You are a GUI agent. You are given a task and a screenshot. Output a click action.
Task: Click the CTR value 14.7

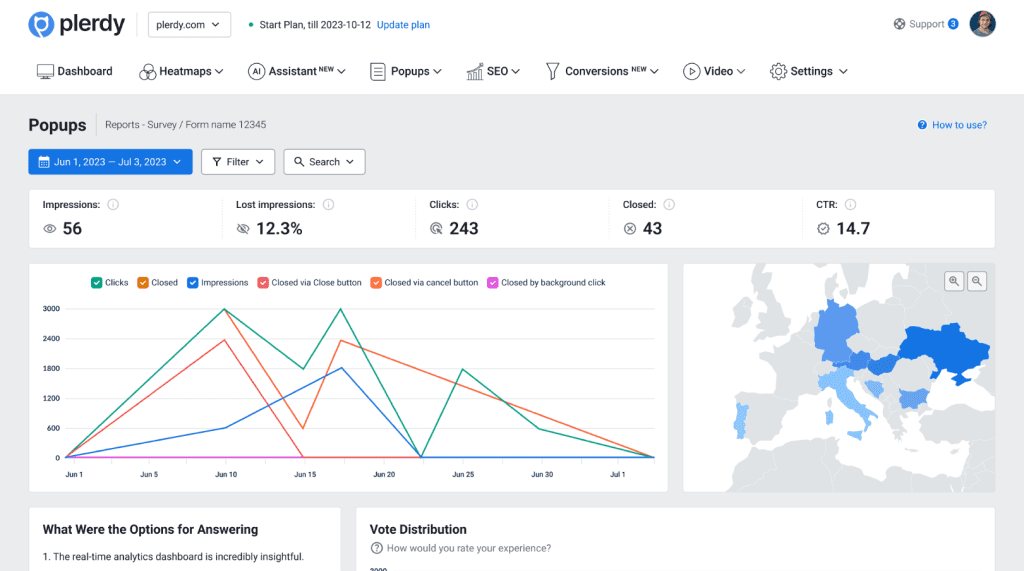coord(853,229)
